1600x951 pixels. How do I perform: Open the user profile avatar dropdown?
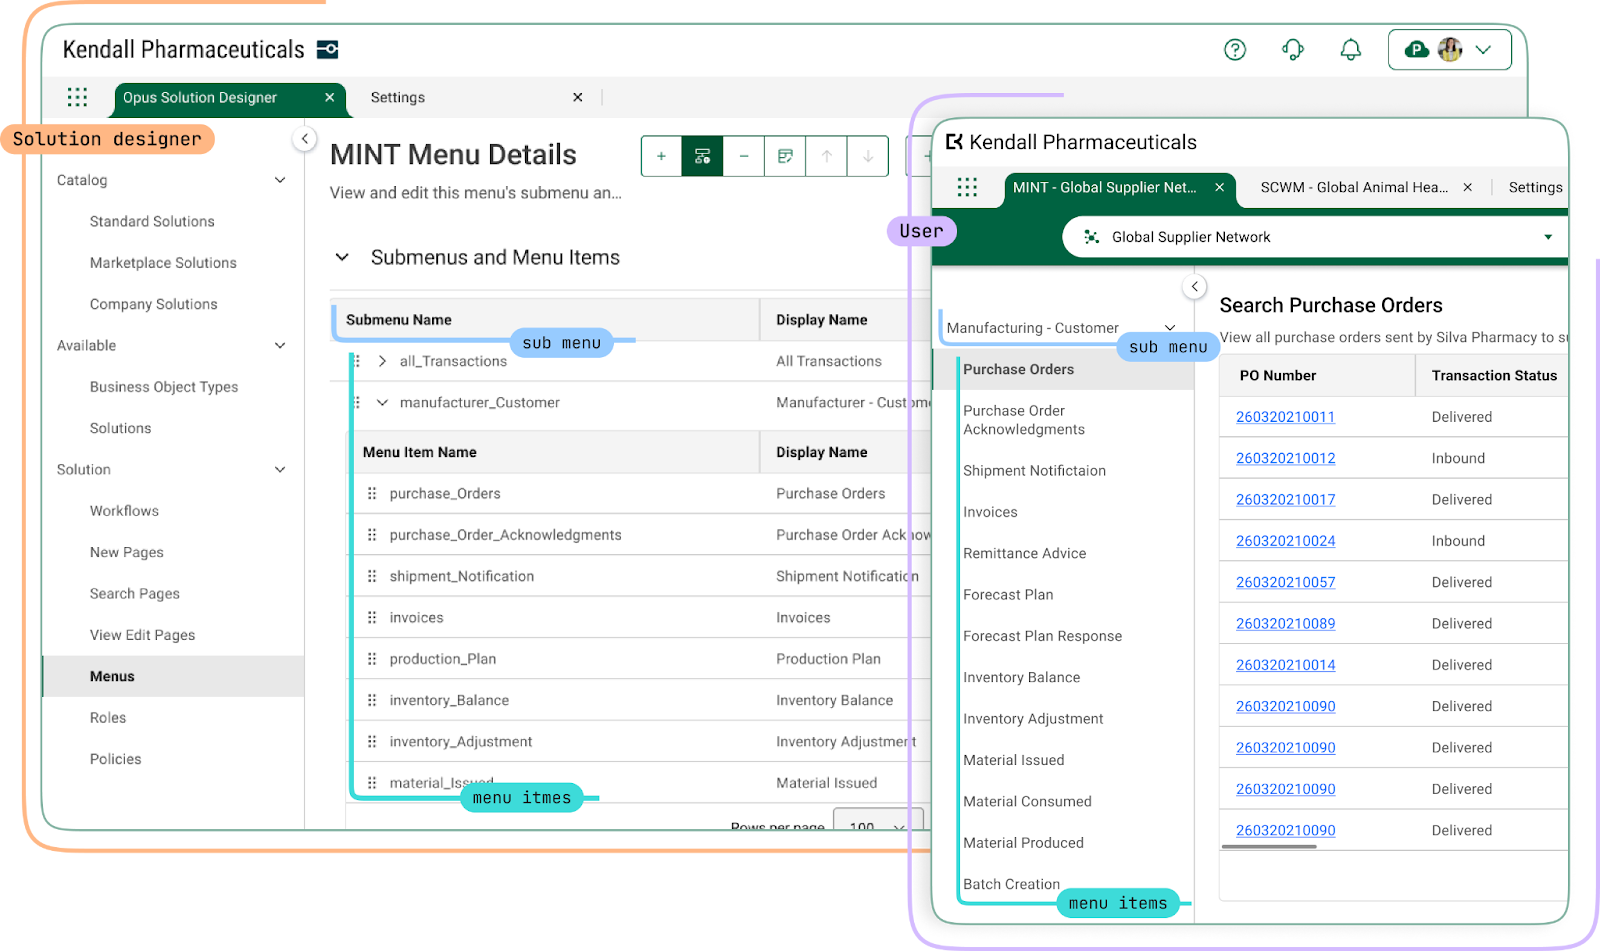tap(1449, 50)
